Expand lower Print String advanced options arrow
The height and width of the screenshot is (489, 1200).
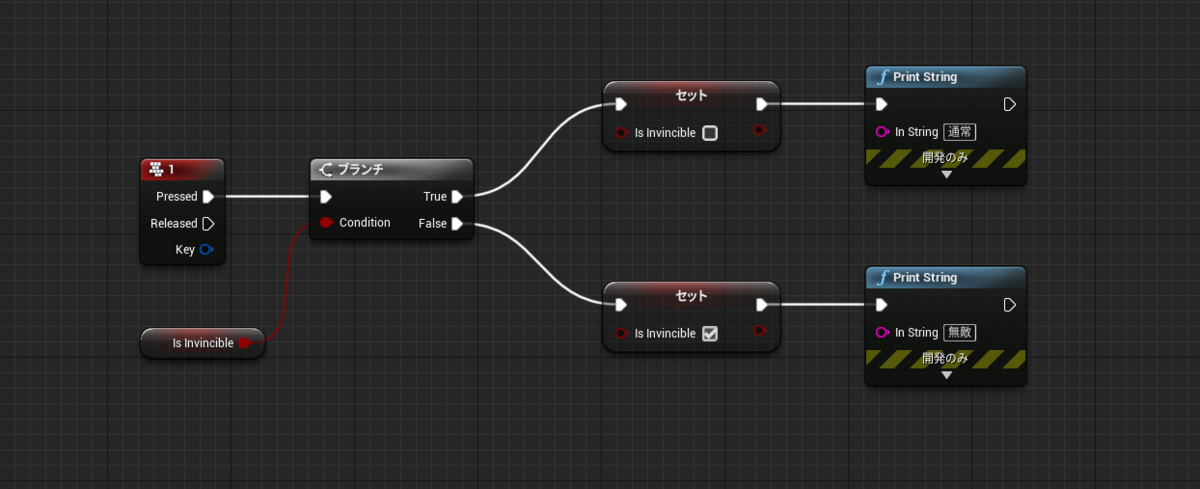click(x=946, y=375)
